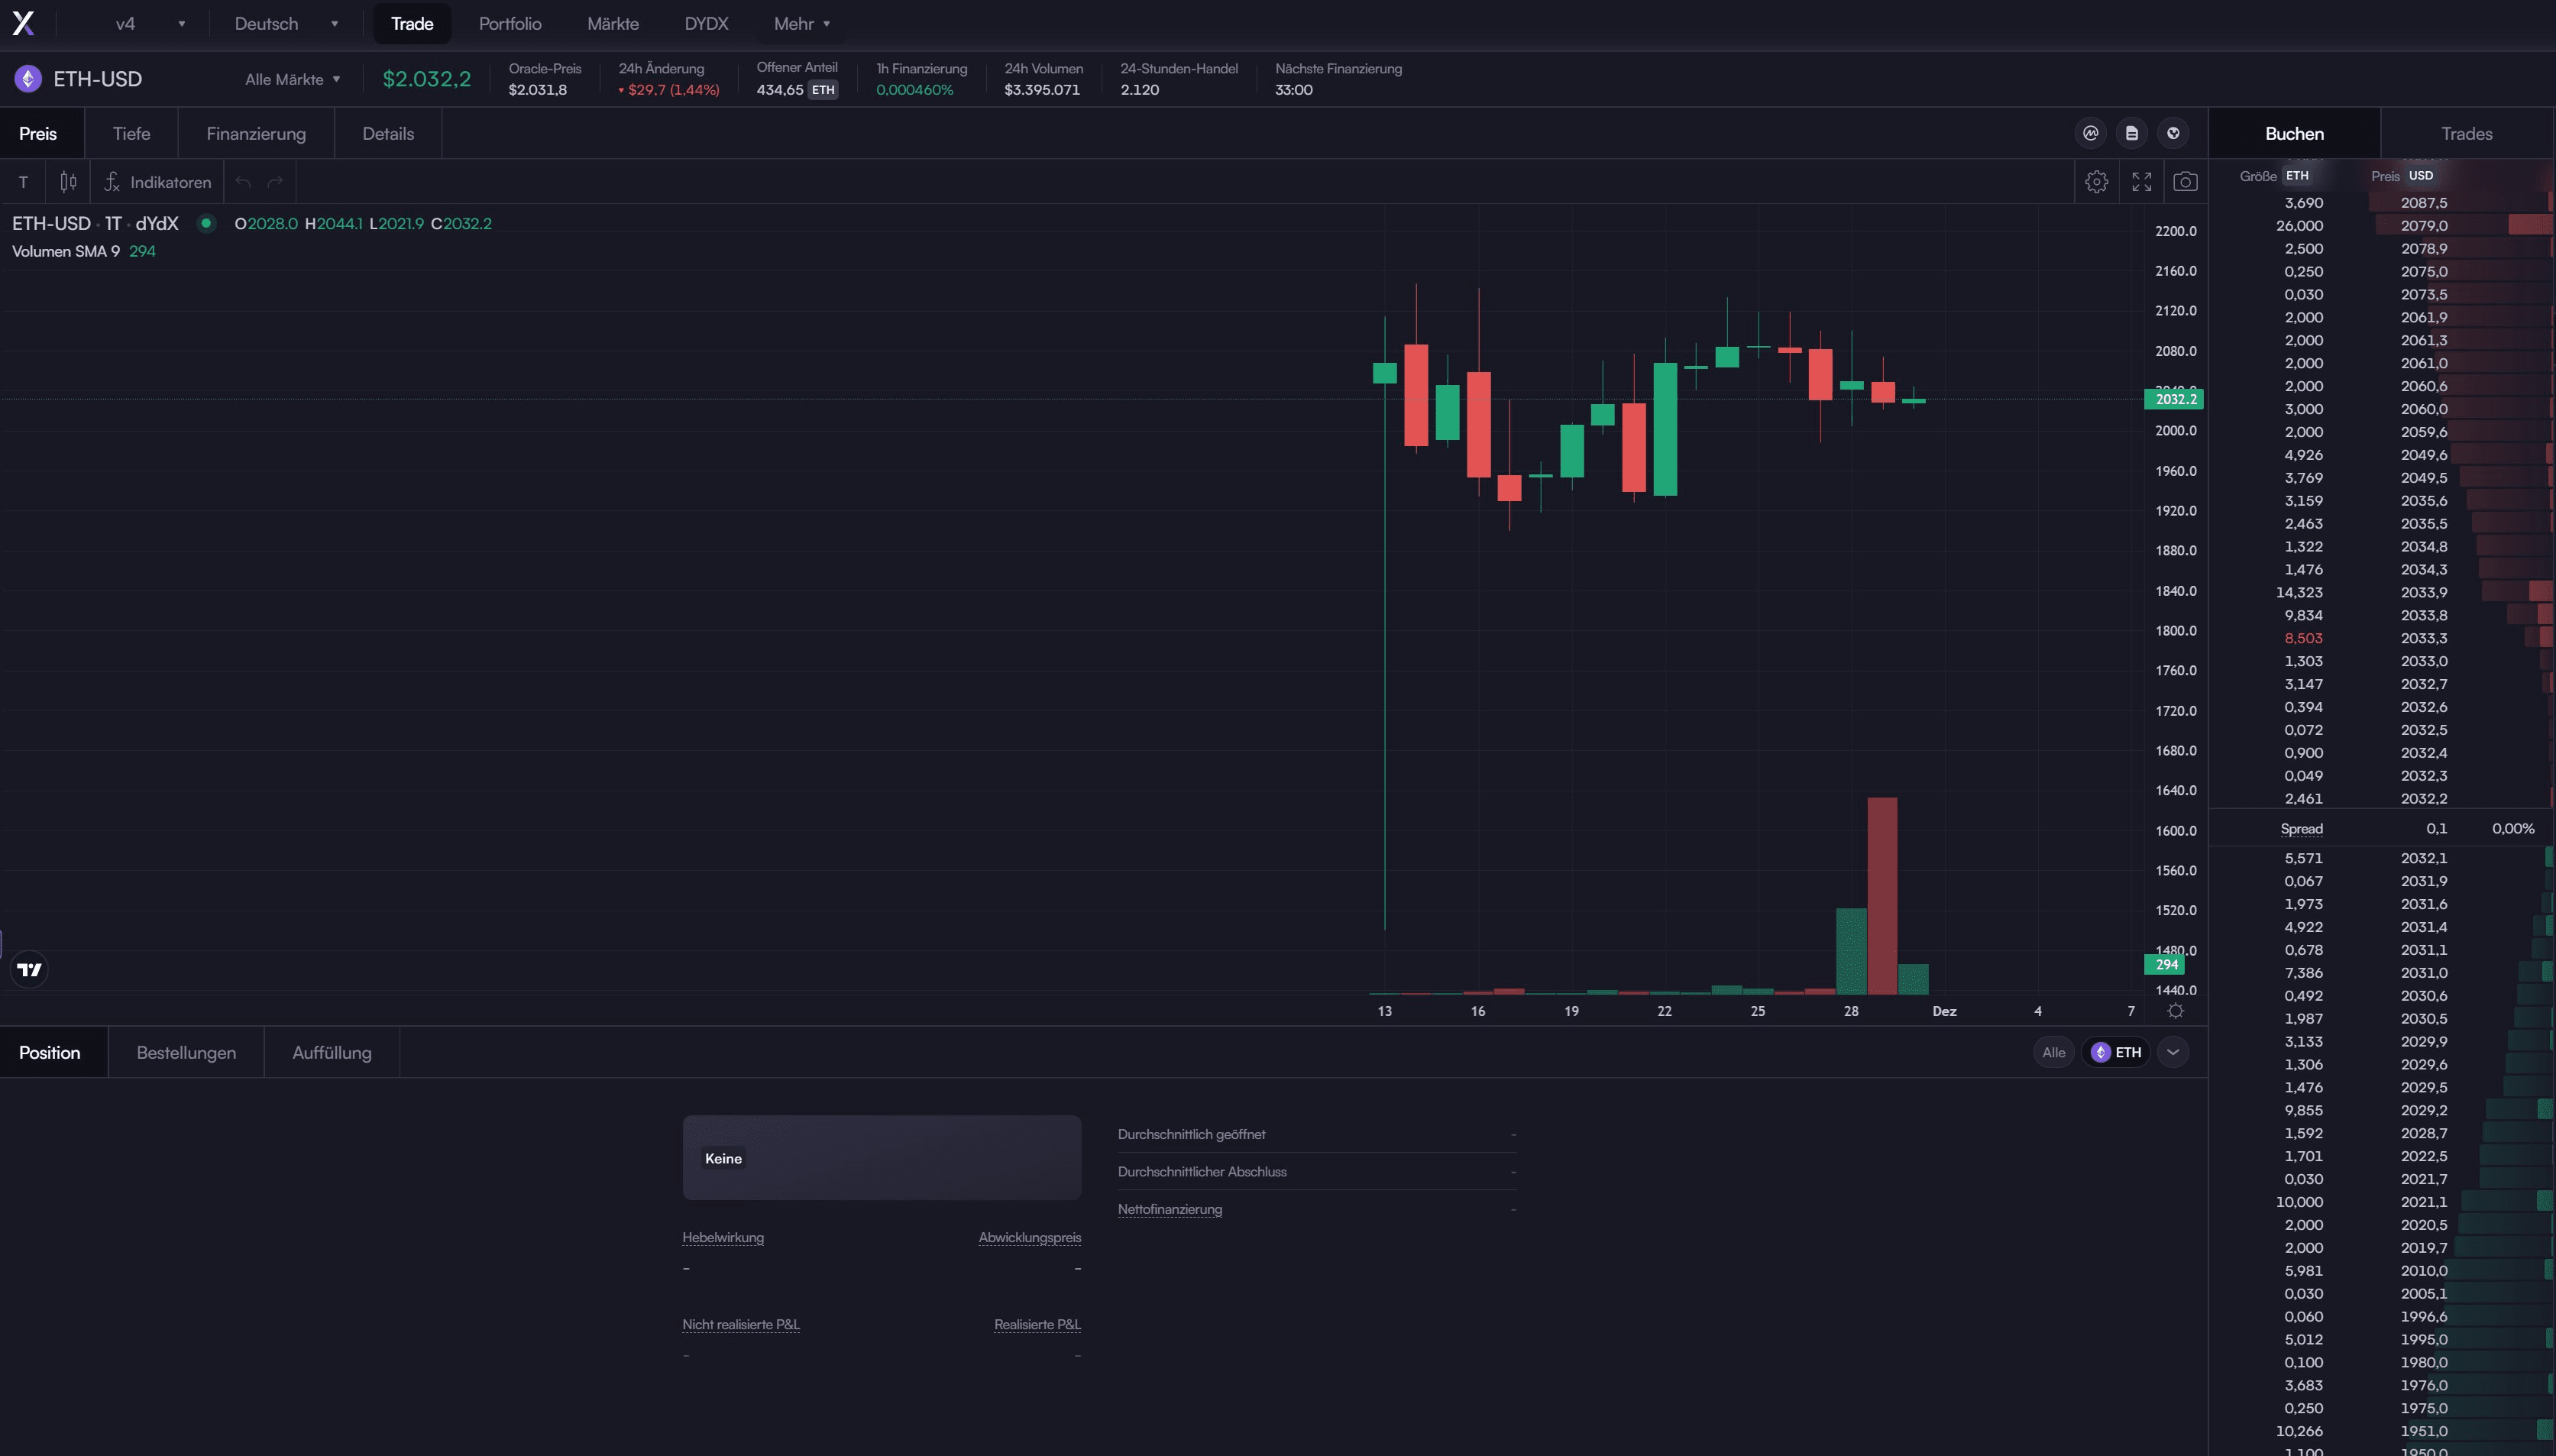Take a chart screenshot with the camera icon
Viewport: 2556px width, 1456px height.
coord(2186,181)
